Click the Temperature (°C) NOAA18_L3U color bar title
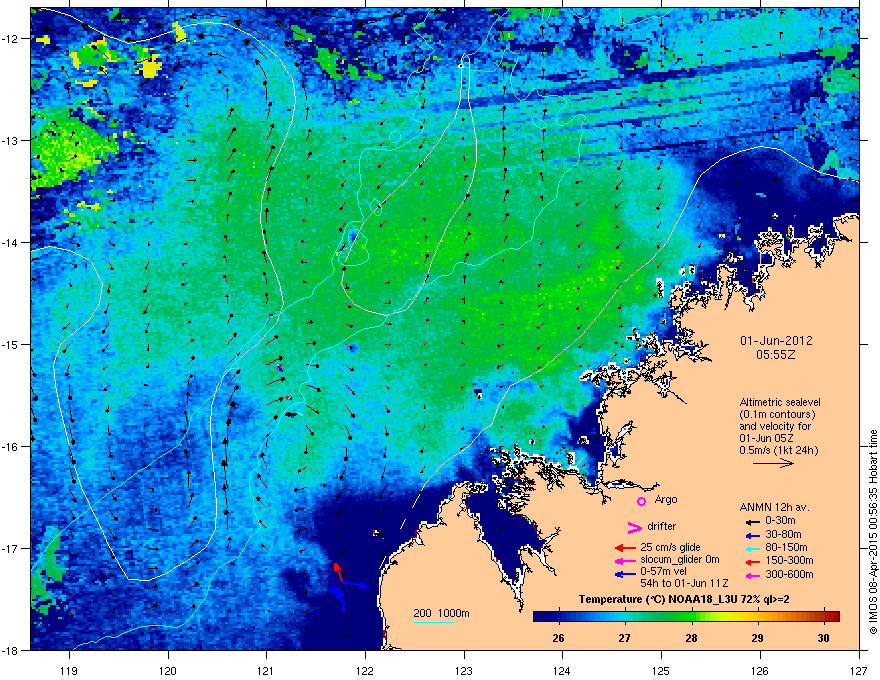This screenshot has width=880, height=680. pos(684,599)
